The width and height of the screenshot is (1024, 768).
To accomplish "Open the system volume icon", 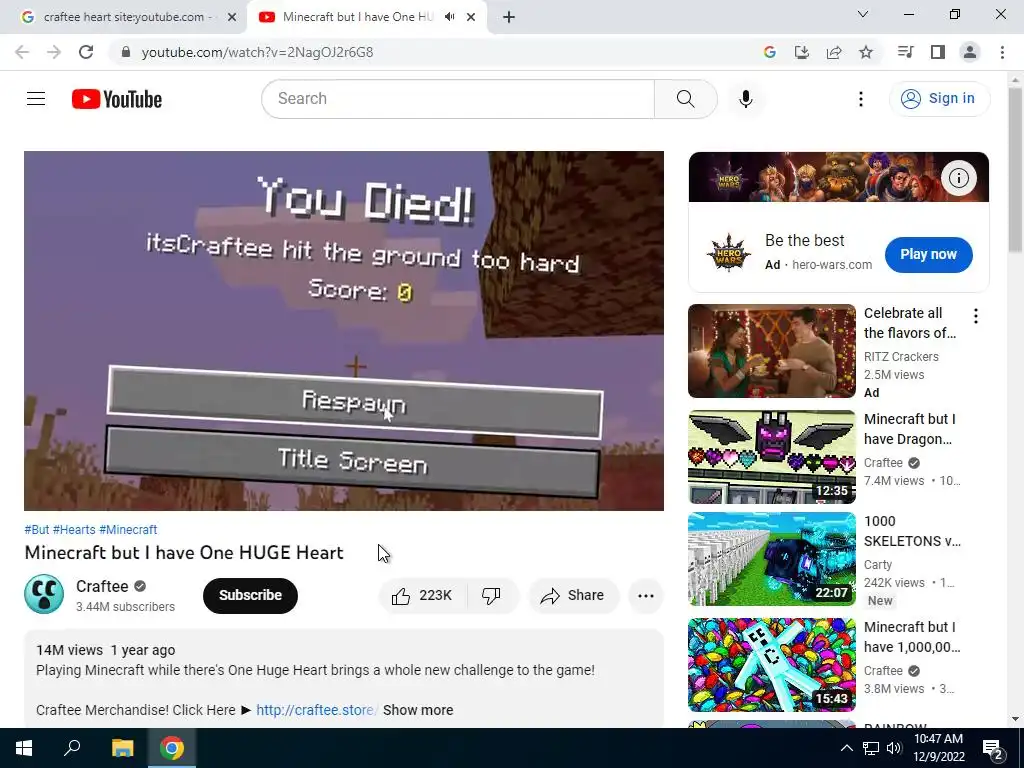I will pos(894,748).
